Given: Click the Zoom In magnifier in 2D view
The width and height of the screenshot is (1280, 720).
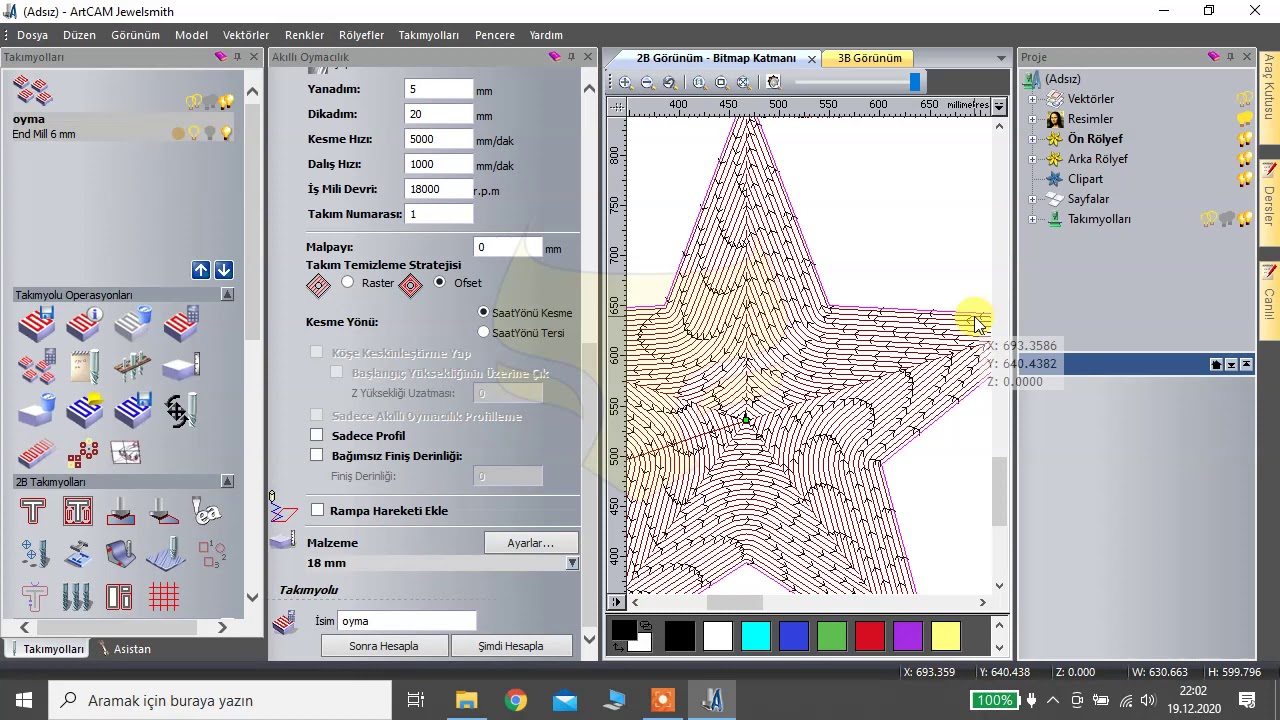Looking at the screenshot, I should (625, 83).
